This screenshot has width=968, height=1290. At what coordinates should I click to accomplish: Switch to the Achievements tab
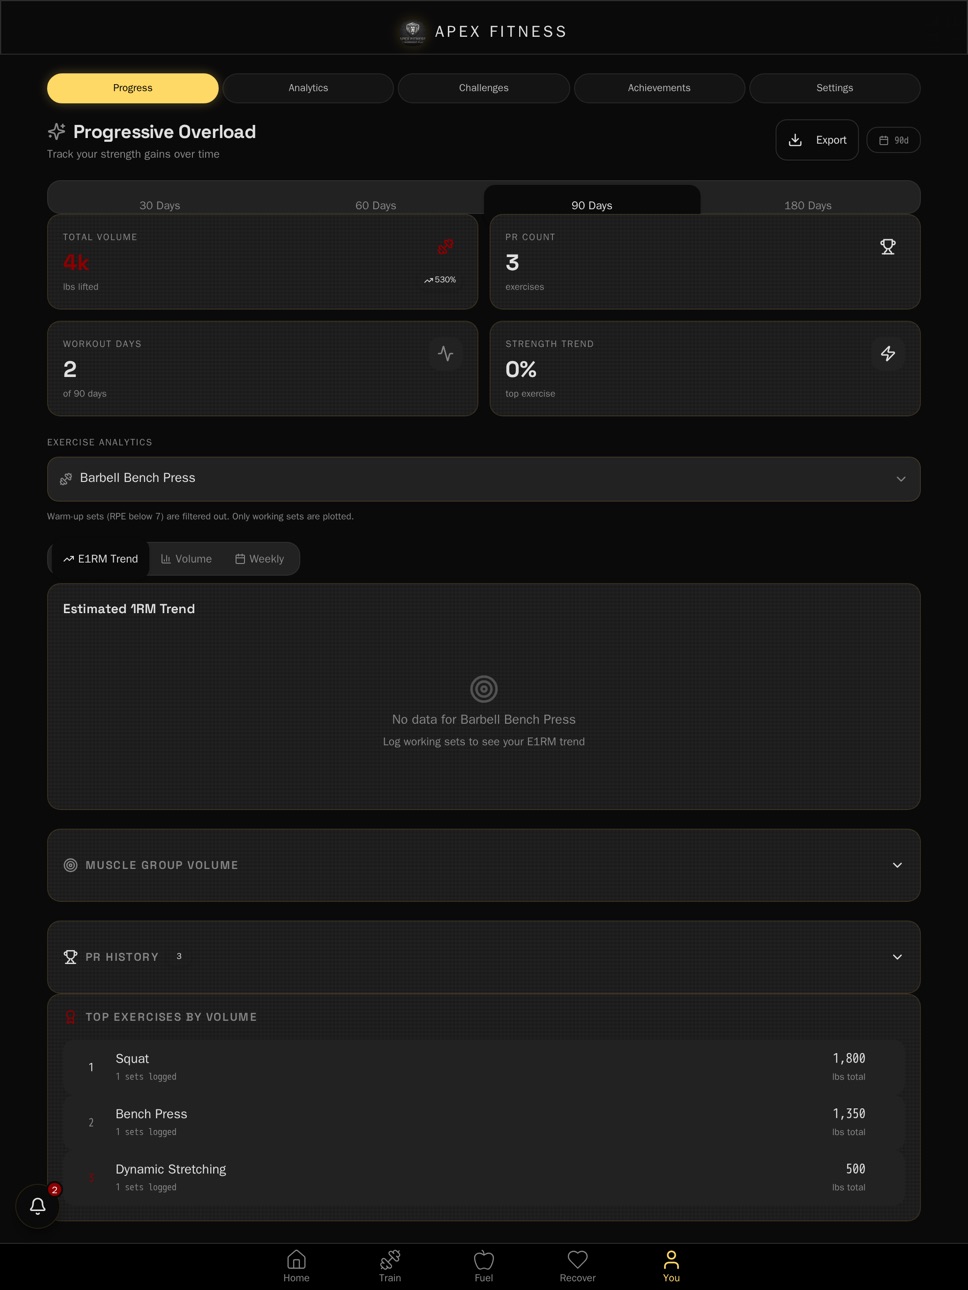pos(659,88)
